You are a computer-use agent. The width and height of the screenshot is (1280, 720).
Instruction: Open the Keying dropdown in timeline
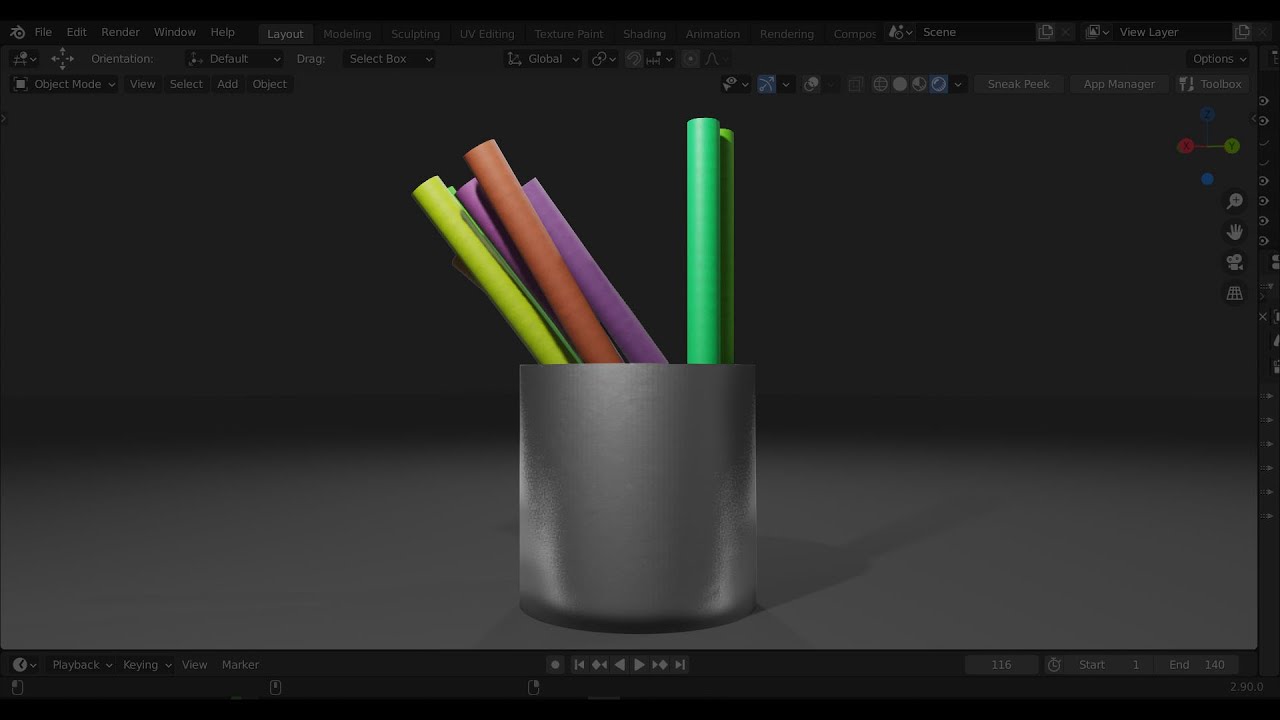pos(147,664)
